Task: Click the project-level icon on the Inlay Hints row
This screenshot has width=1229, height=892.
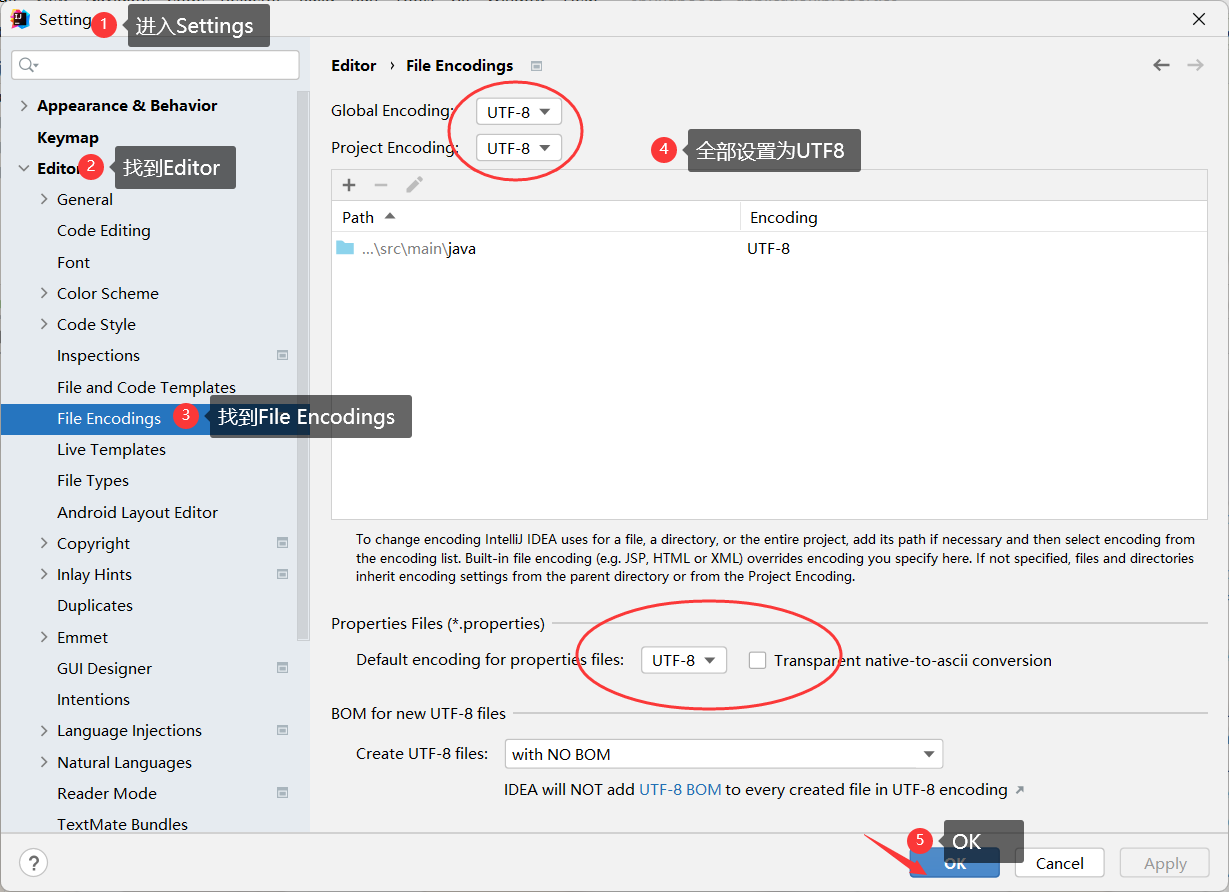Action: coord(282,574)
